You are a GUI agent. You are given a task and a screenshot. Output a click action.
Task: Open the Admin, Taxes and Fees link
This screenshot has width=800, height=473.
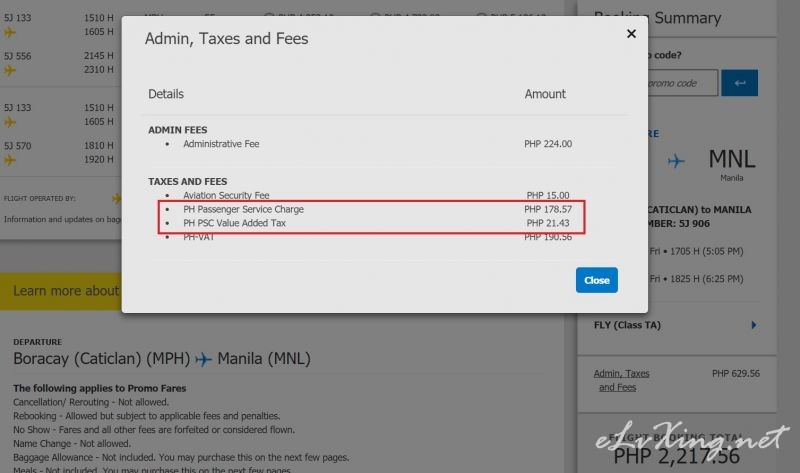[621, 380]
